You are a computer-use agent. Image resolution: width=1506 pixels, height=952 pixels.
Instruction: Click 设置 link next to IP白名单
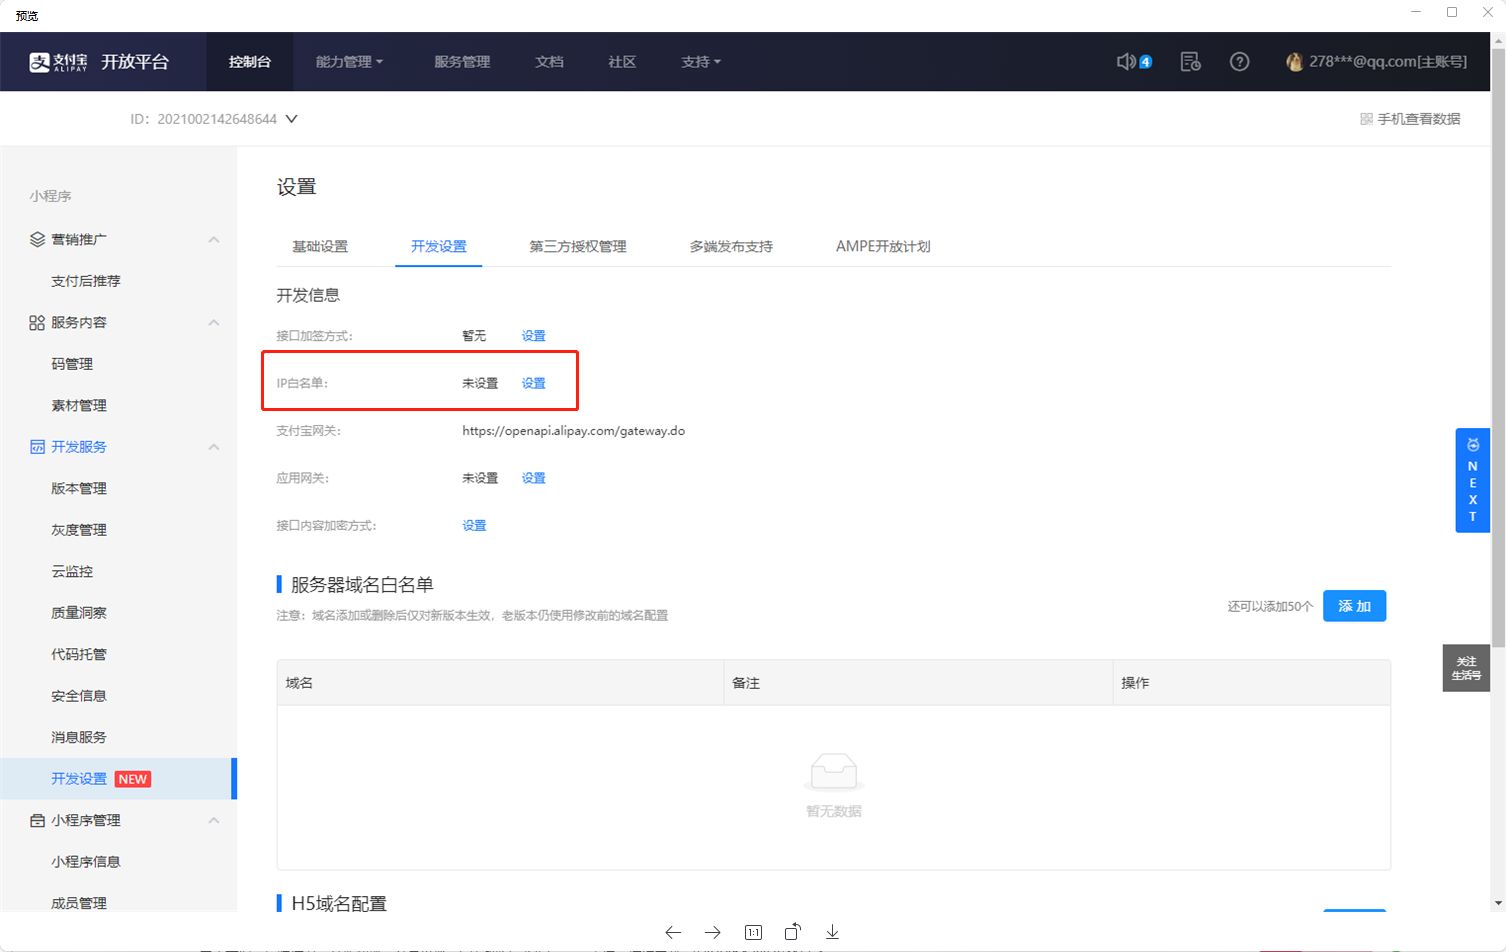click(x=534, y=383)
